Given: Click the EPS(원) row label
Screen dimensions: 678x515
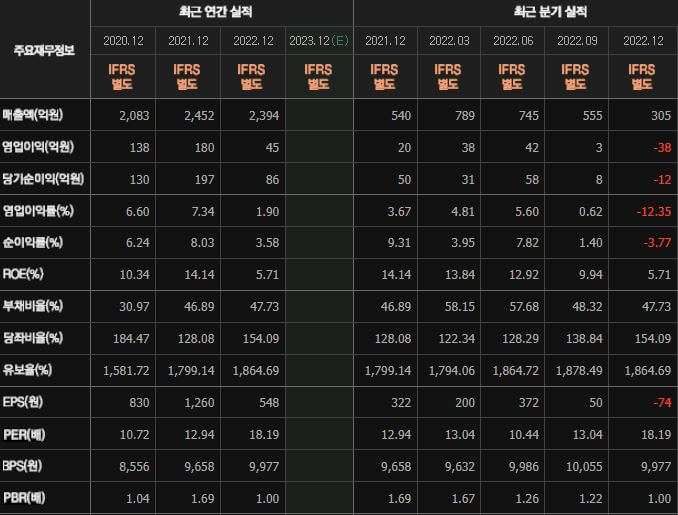Looking at the screenshot, I should click(23, 402).
